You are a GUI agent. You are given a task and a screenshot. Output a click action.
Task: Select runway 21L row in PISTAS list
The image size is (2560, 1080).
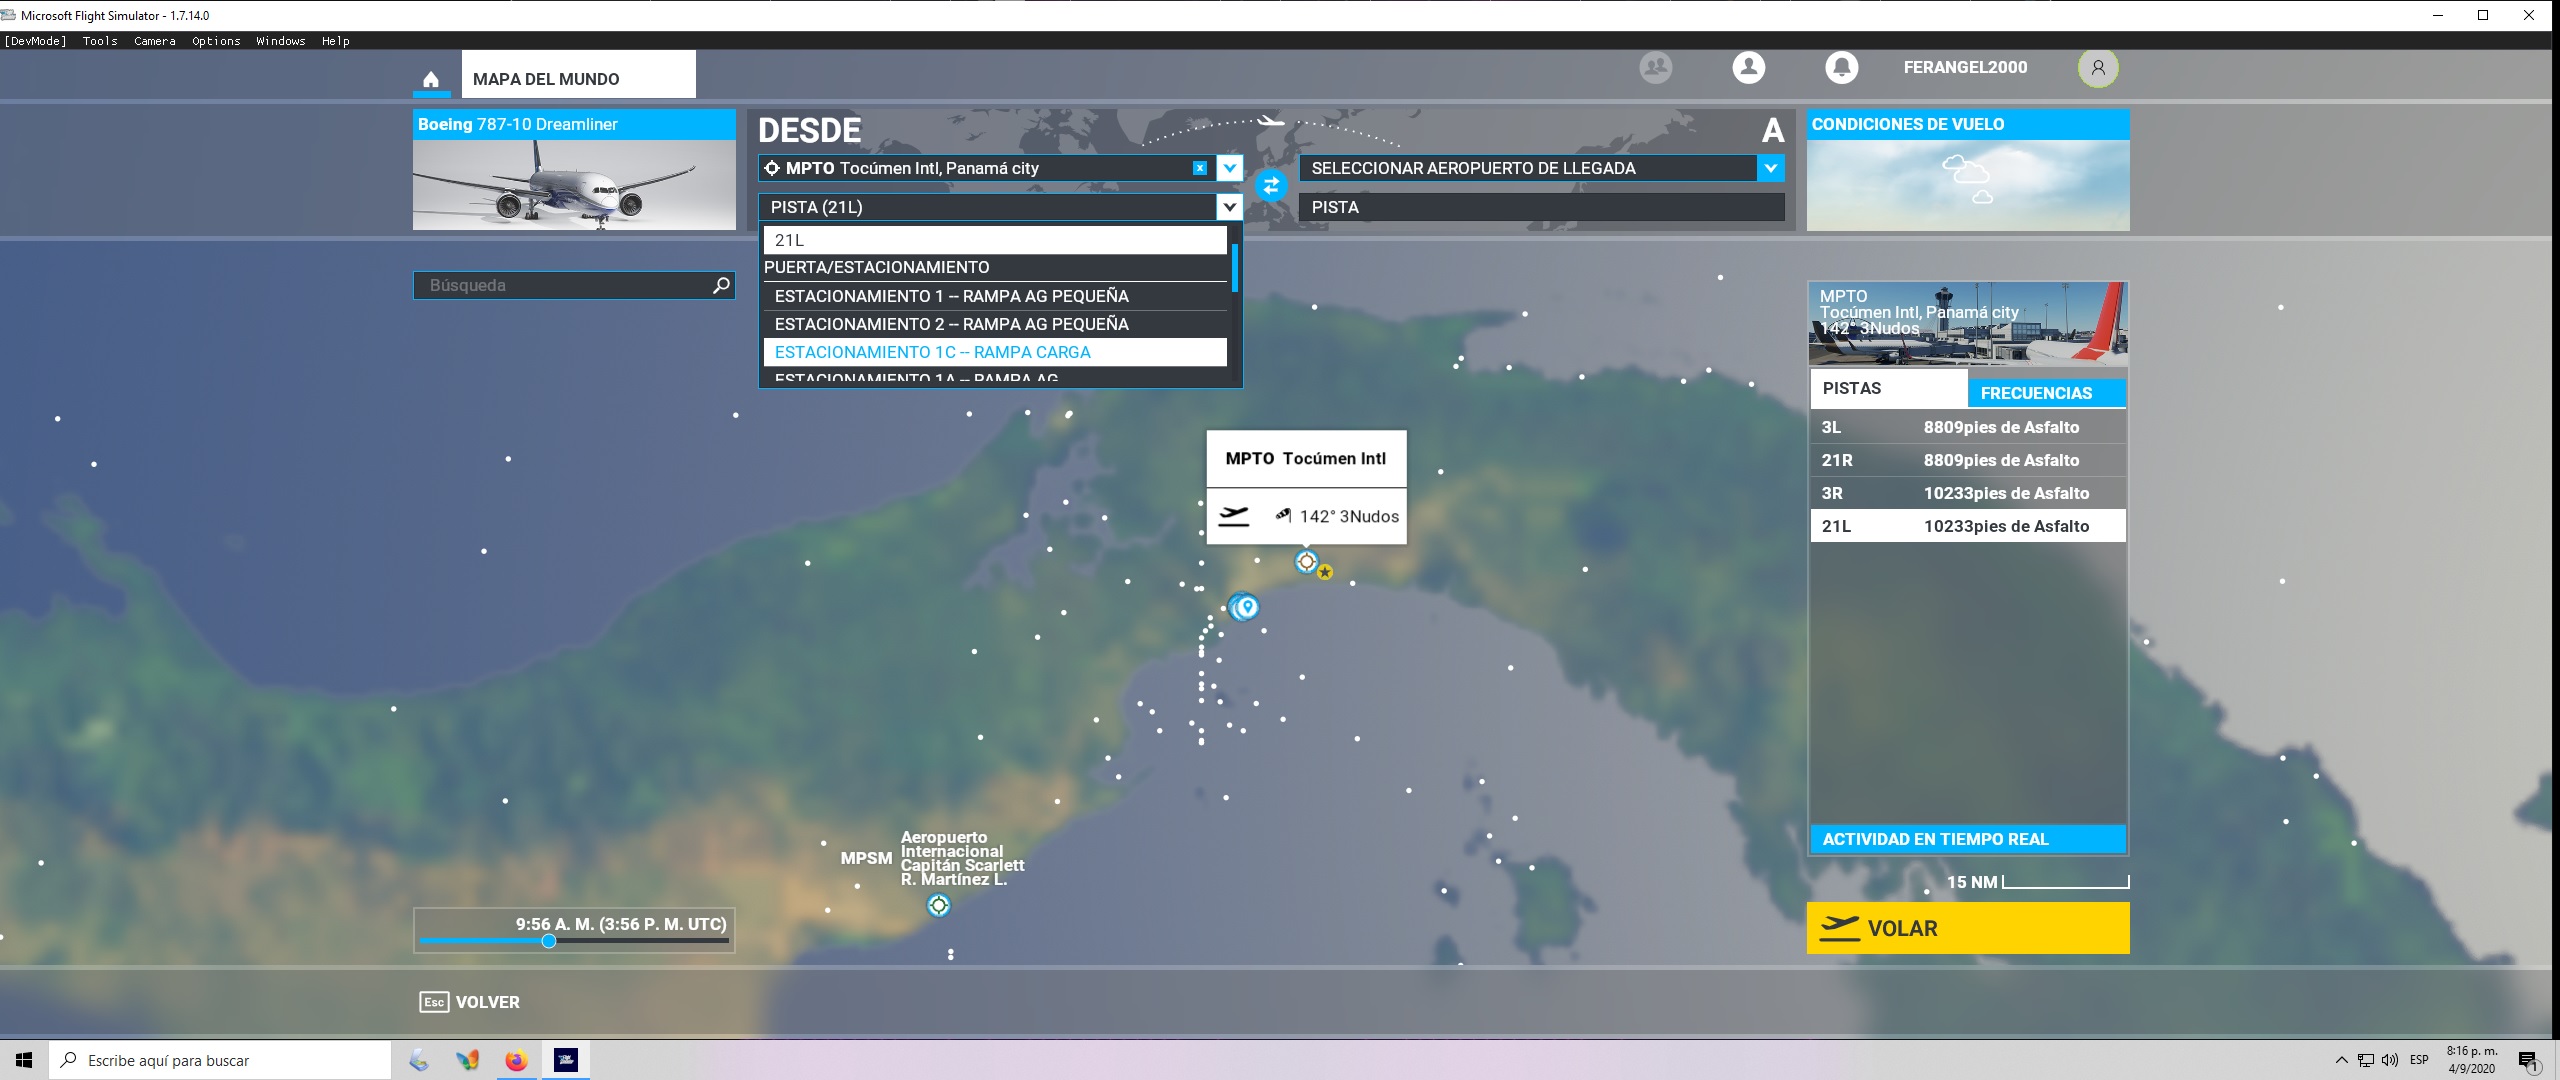coord(1968,526)
